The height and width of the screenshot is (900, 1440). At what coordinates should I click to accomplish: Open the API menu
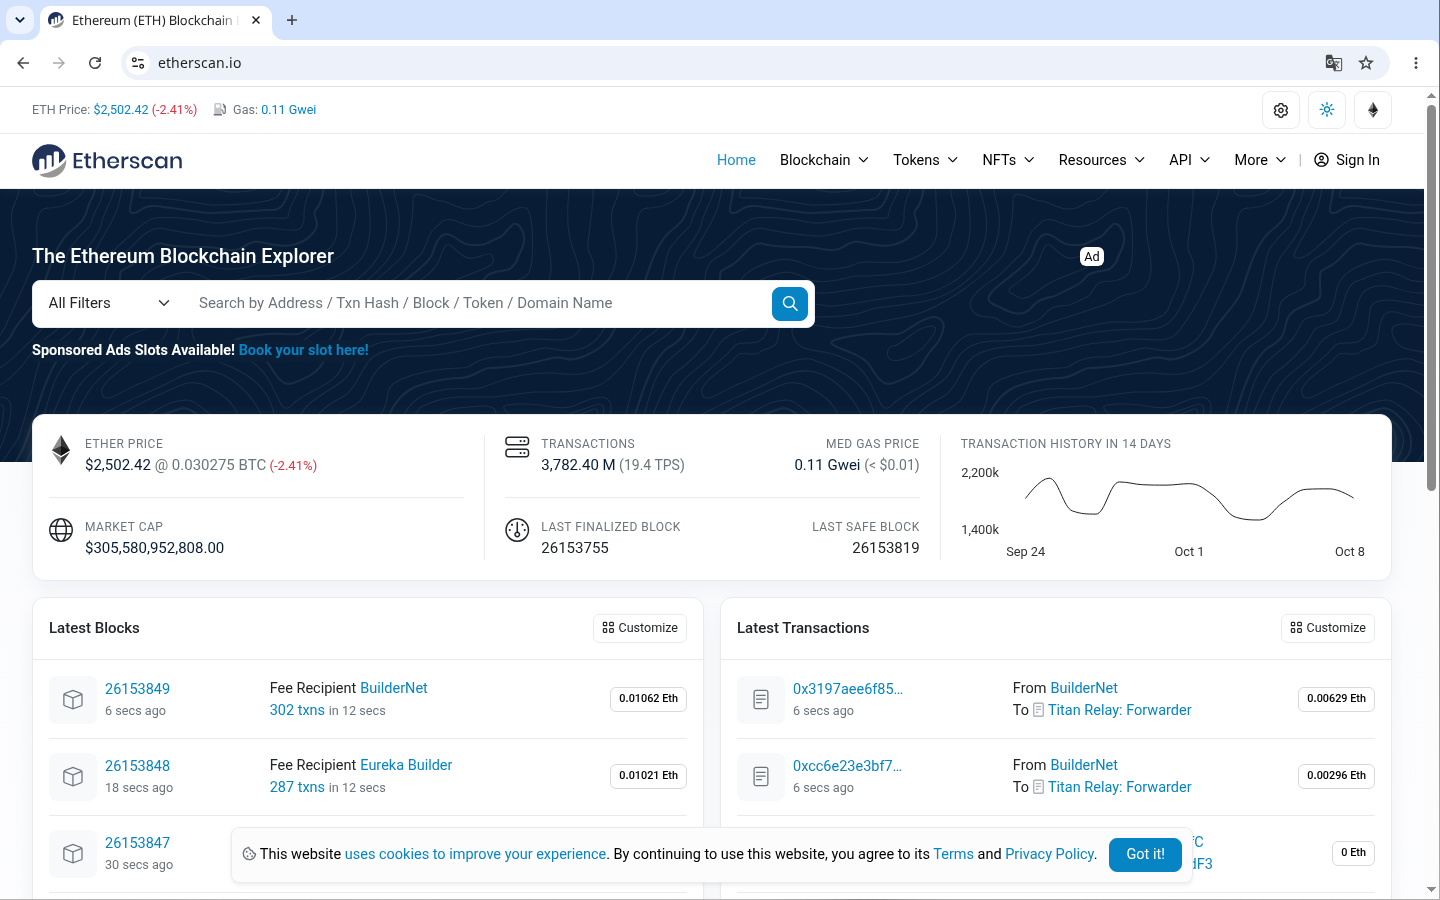[1189, 160]
